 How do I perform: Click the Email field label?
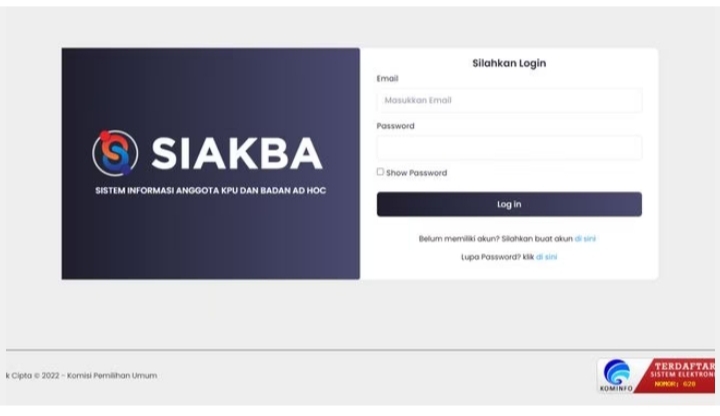(387, 78)
